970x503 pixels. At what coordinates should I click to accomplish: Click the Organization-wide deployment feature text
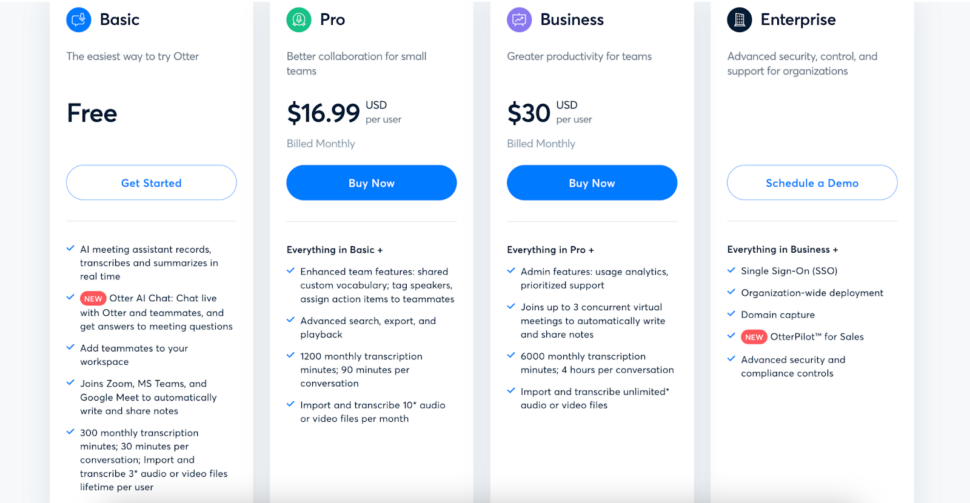pyautogui.click(x=812, y=293)
